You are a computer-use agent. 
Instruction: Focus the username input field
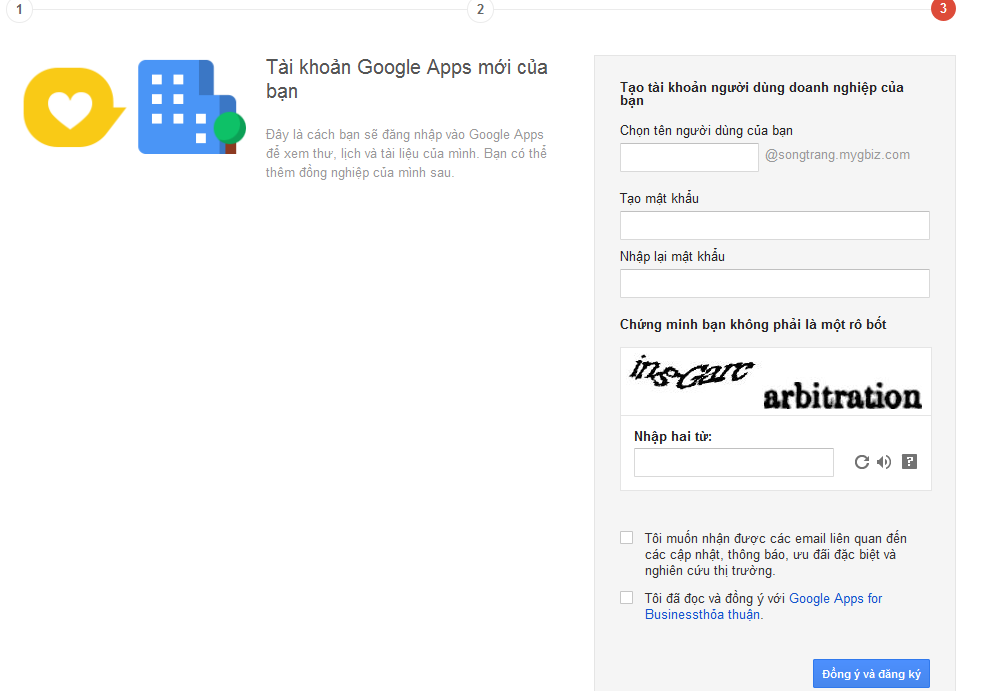coord(689,157)
